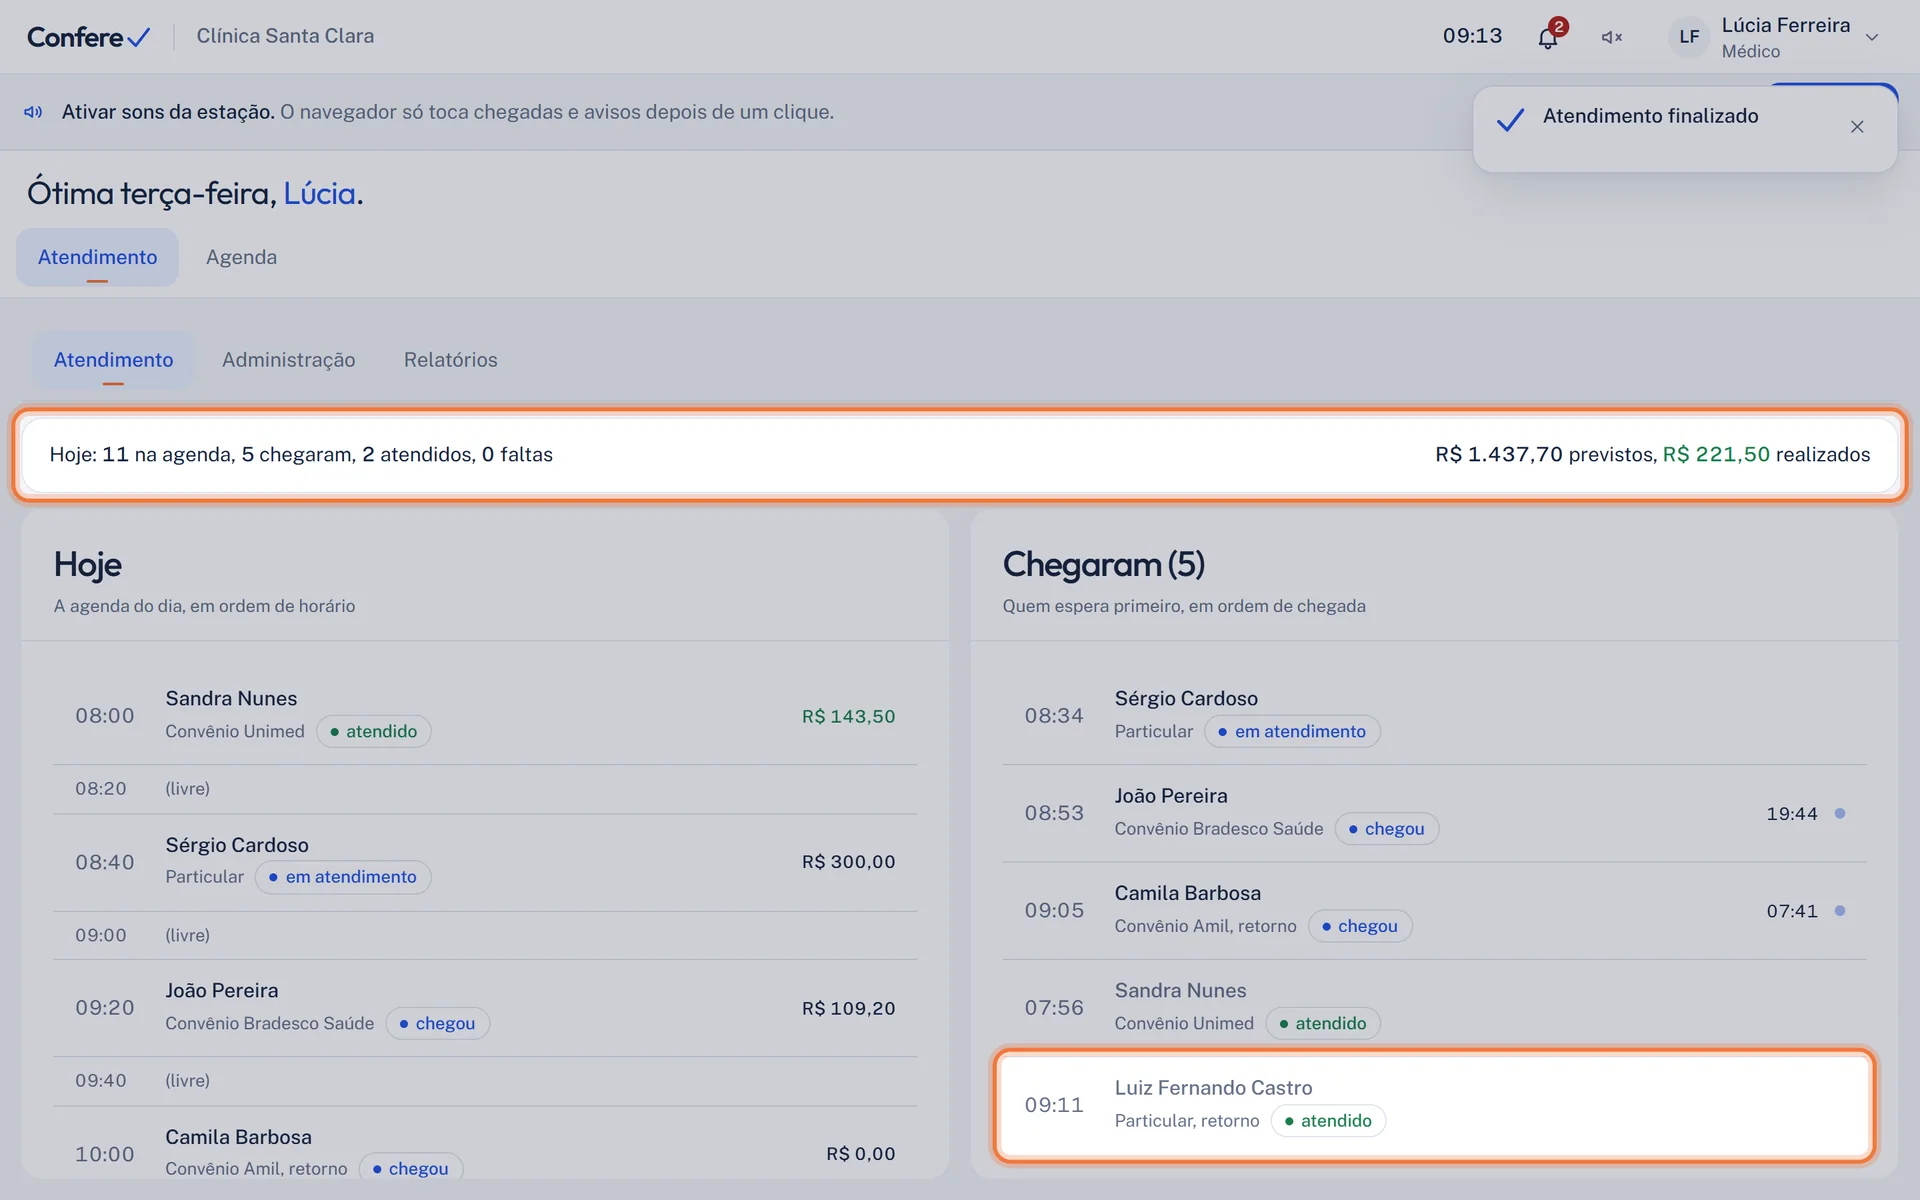
Task: Click the LF avatar
Action: click(x=1689, y=37)
